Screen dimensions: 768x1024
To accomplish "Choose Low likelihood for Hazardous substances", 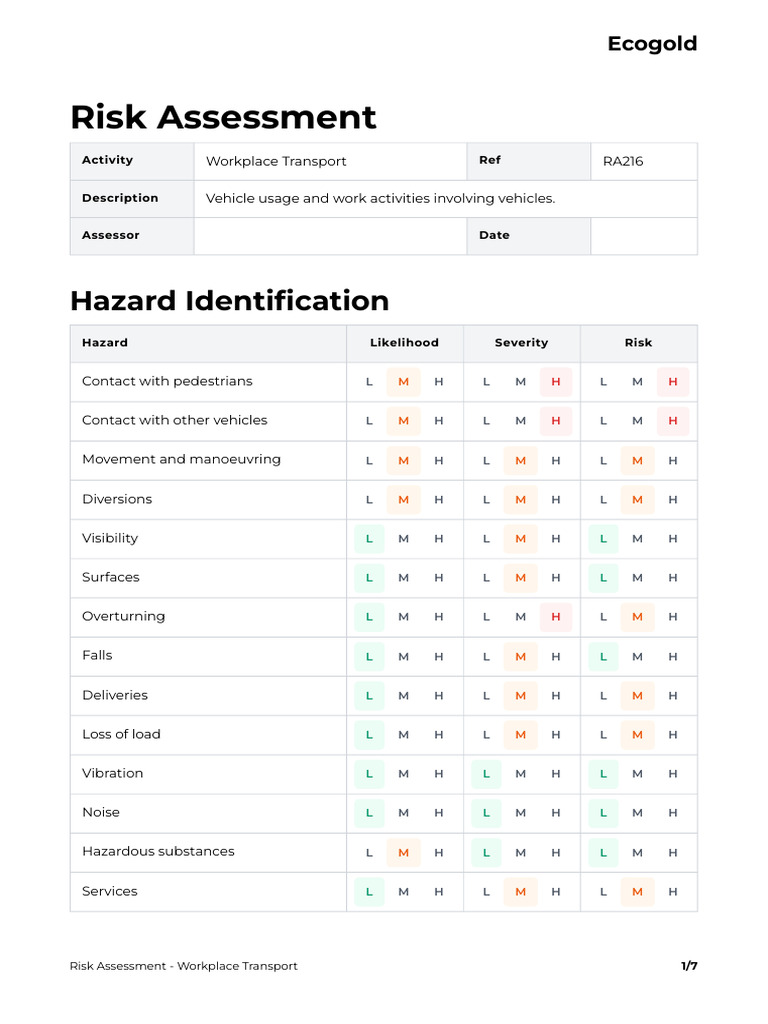I will (x=369, y=852).
